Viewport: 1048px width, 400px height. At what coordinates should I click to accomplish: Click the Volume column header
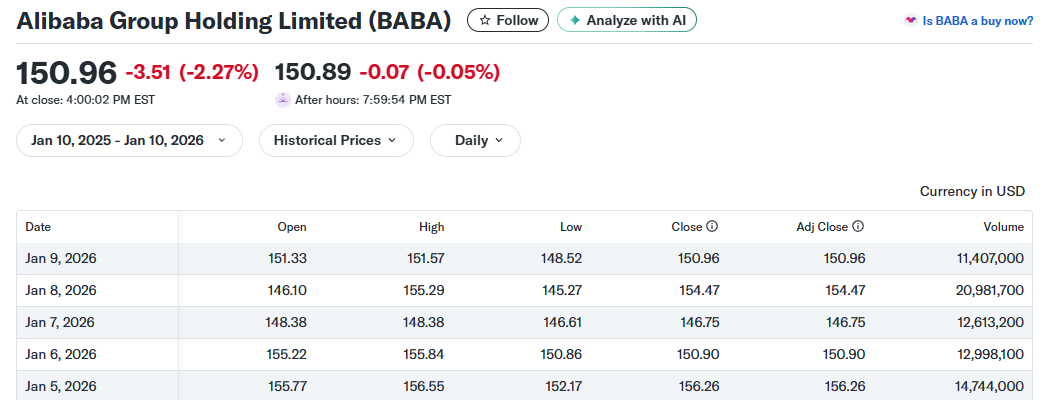click(1003, 227)
